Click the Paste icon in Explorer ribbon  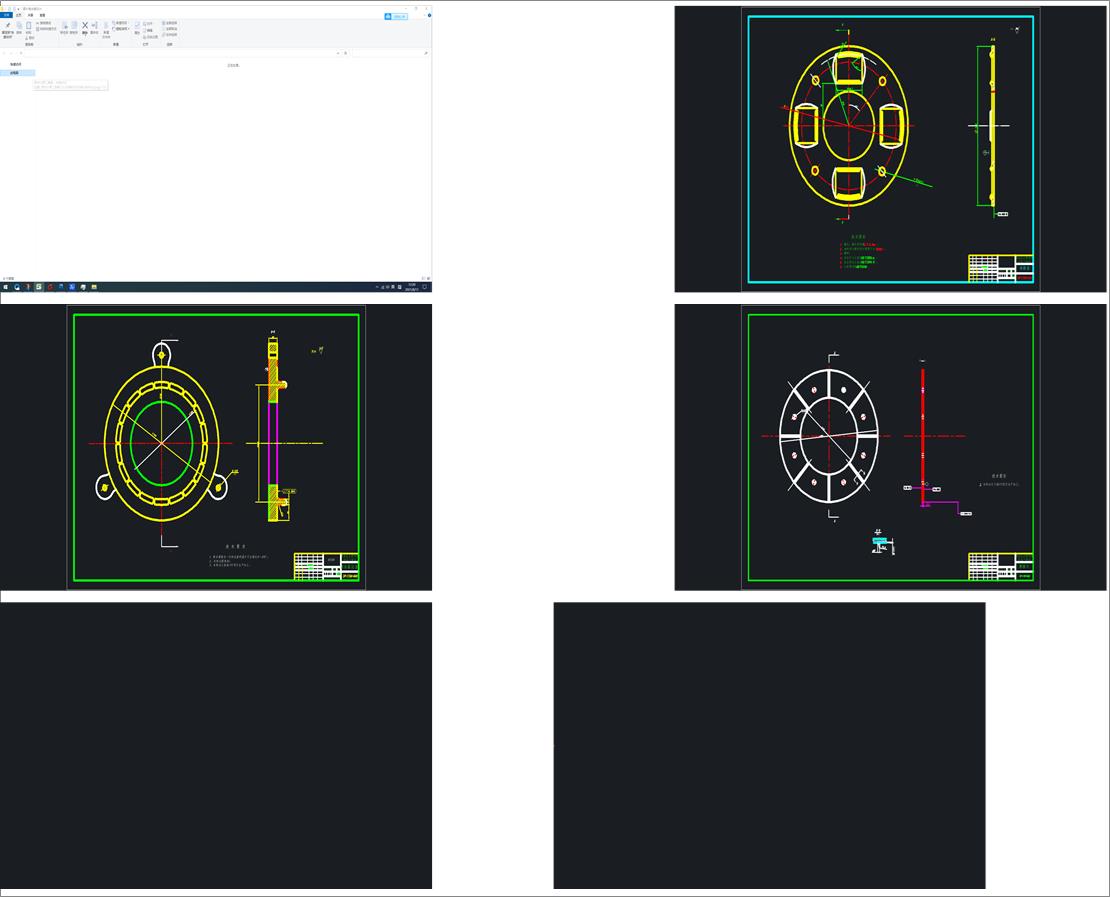tap(28, 28)
